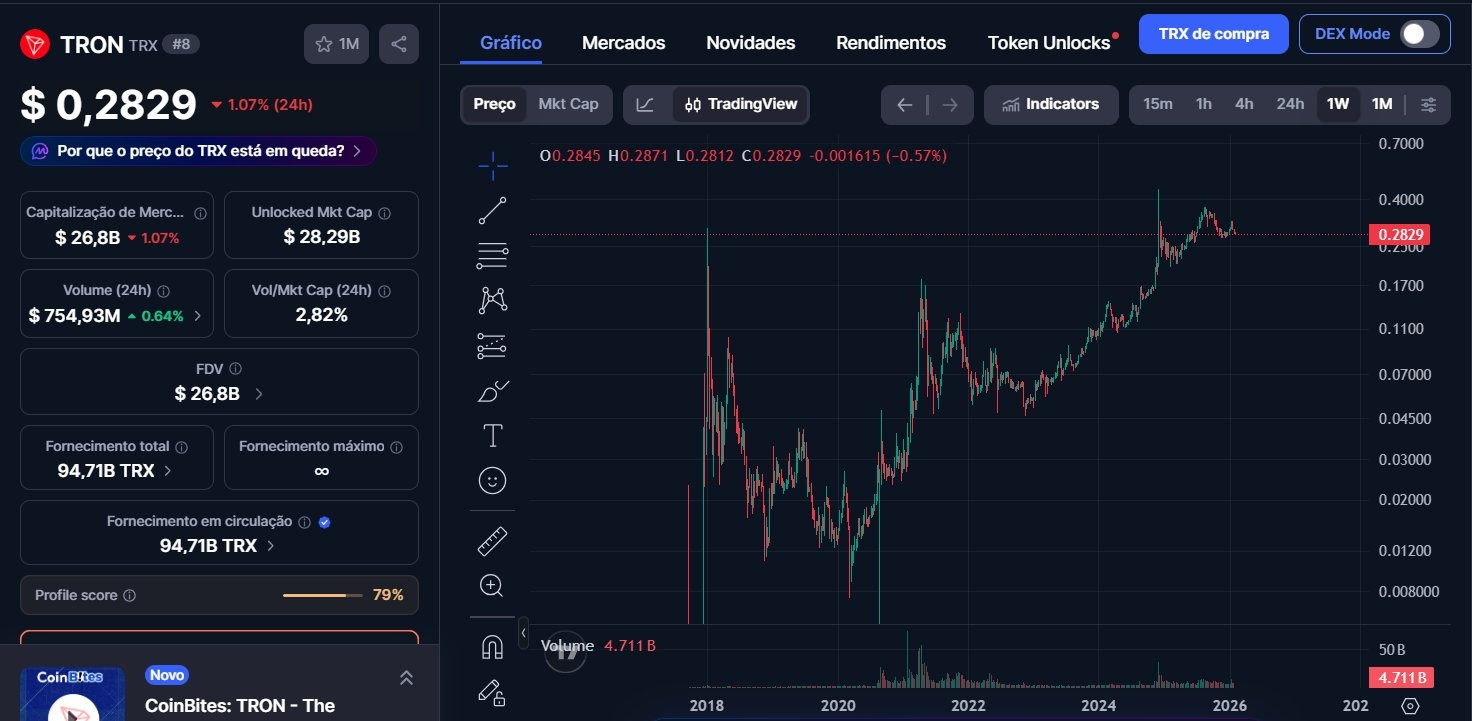Select the brush drawing tool
Screen dimensions: 1472x721
[x=492, y=391]
